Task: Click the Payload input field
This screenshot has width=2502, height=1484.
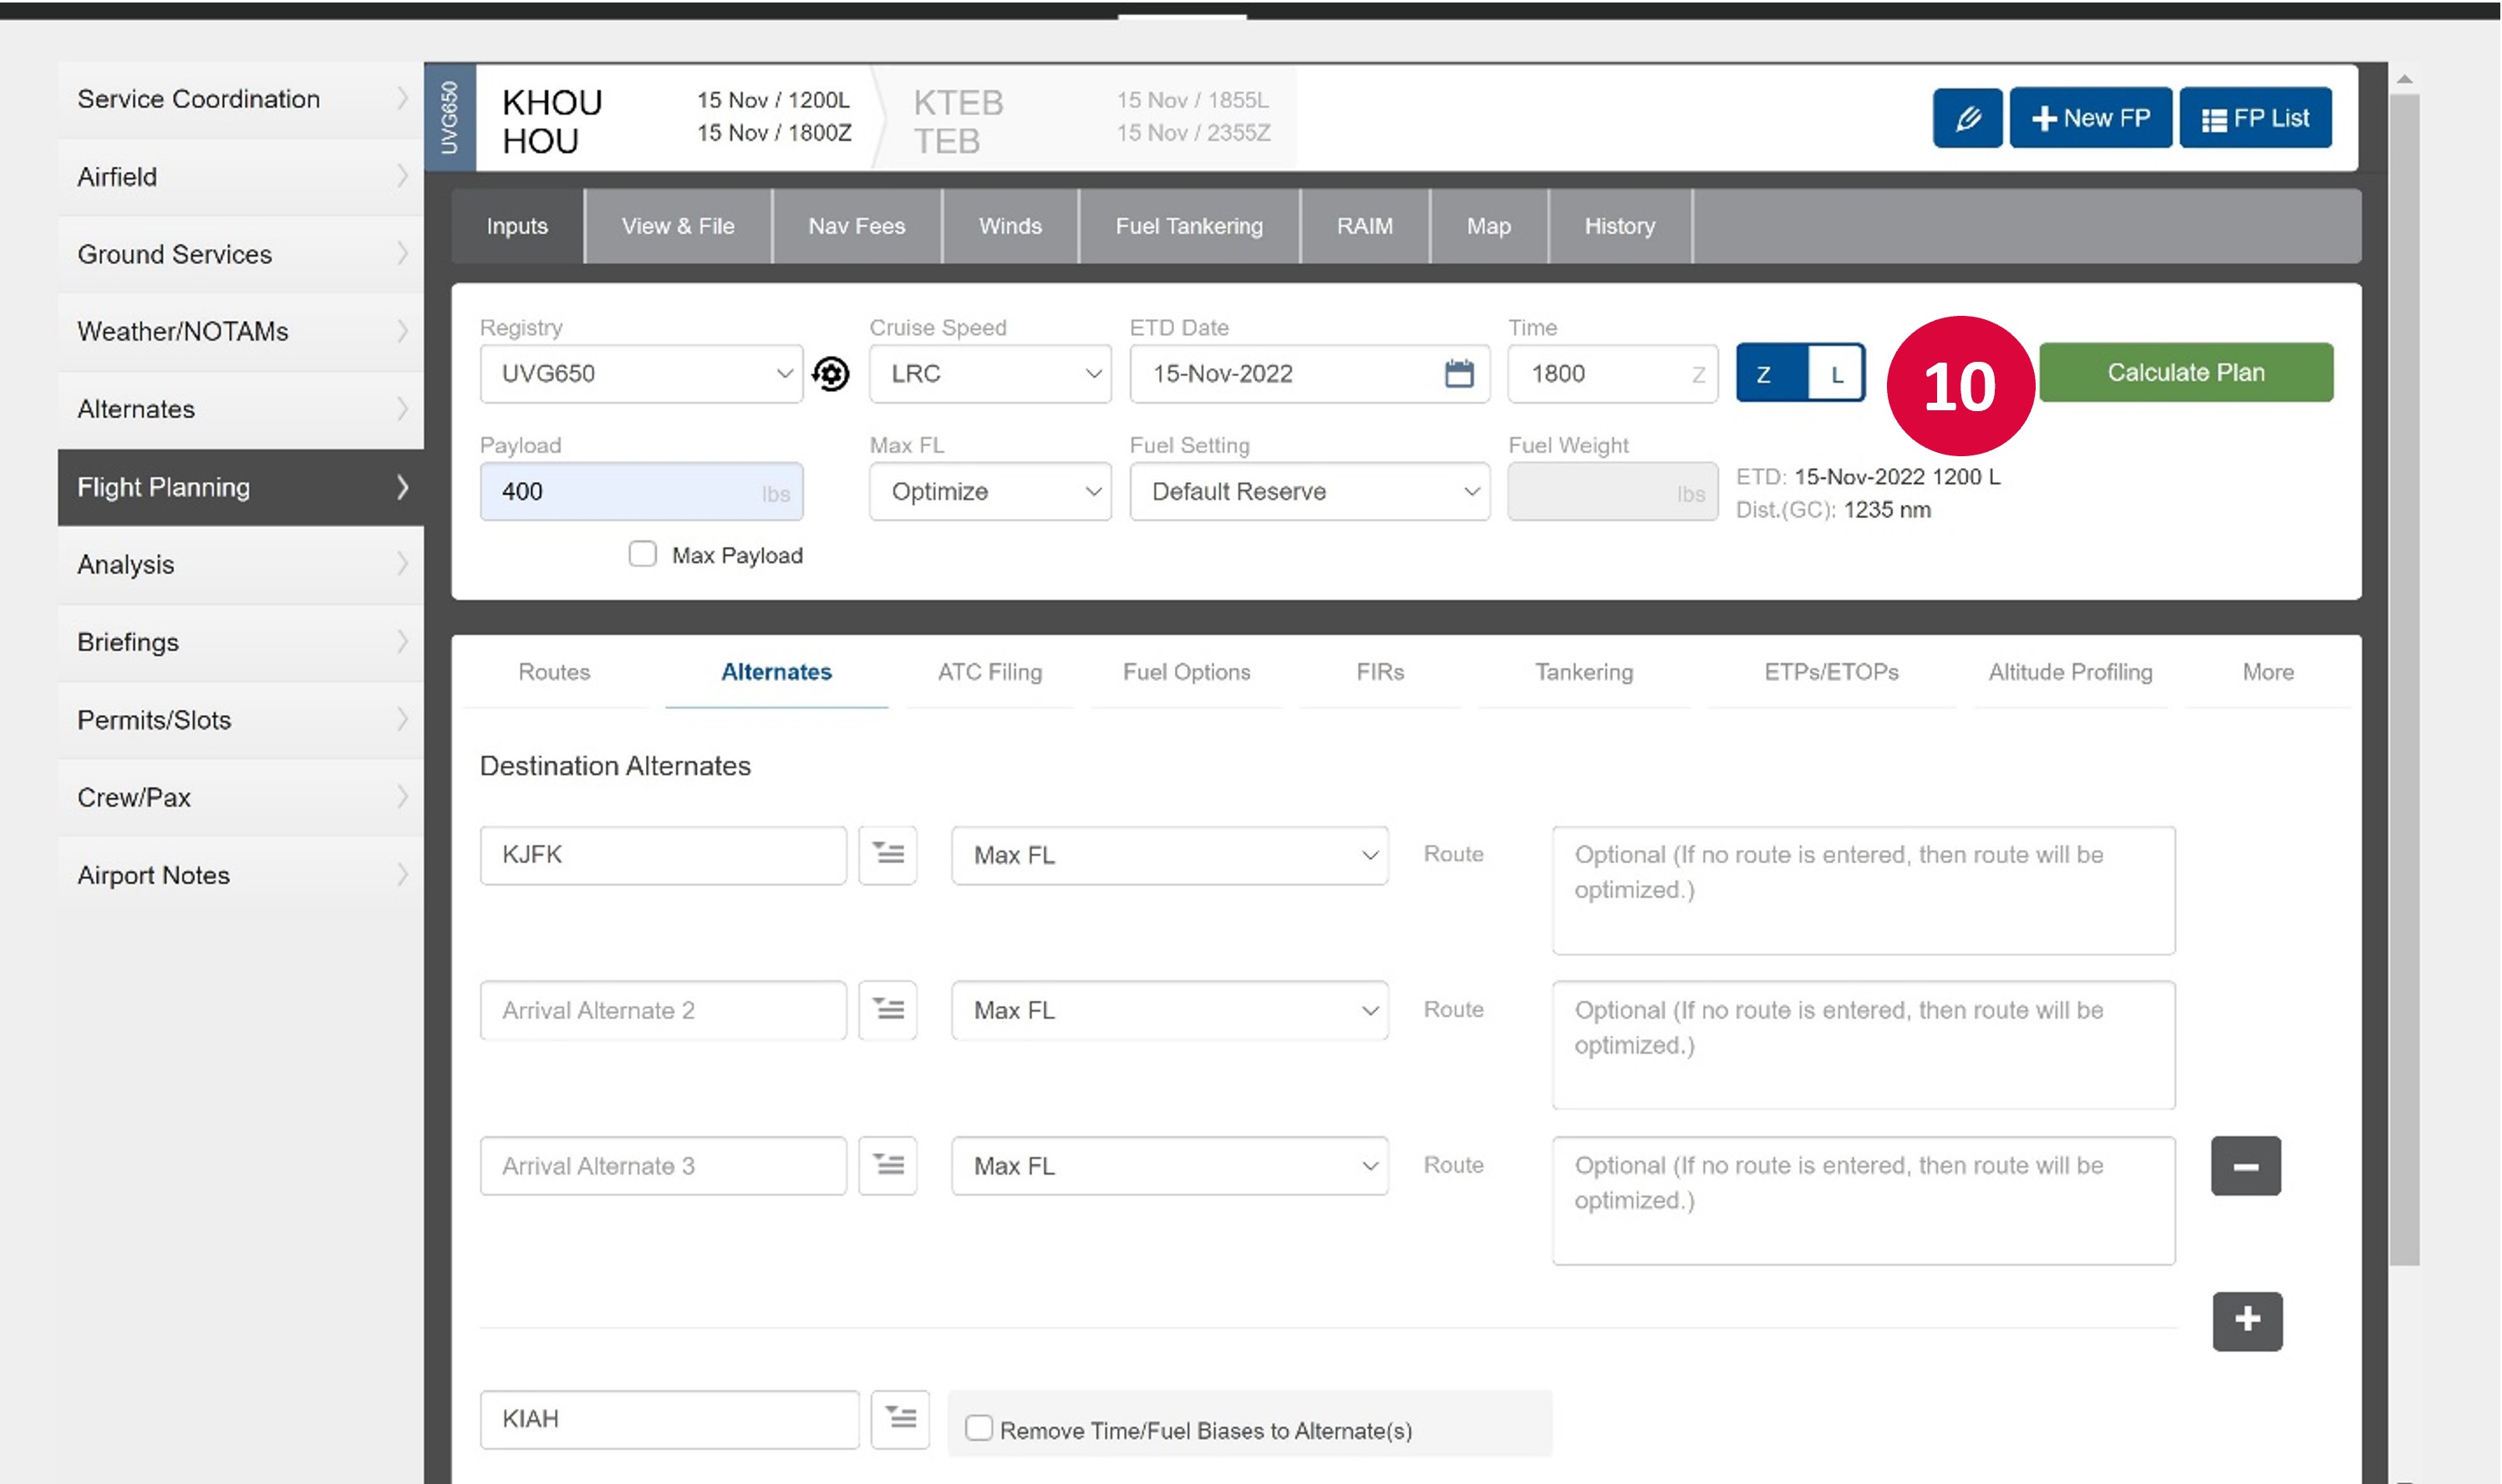Action: [641, 491]
